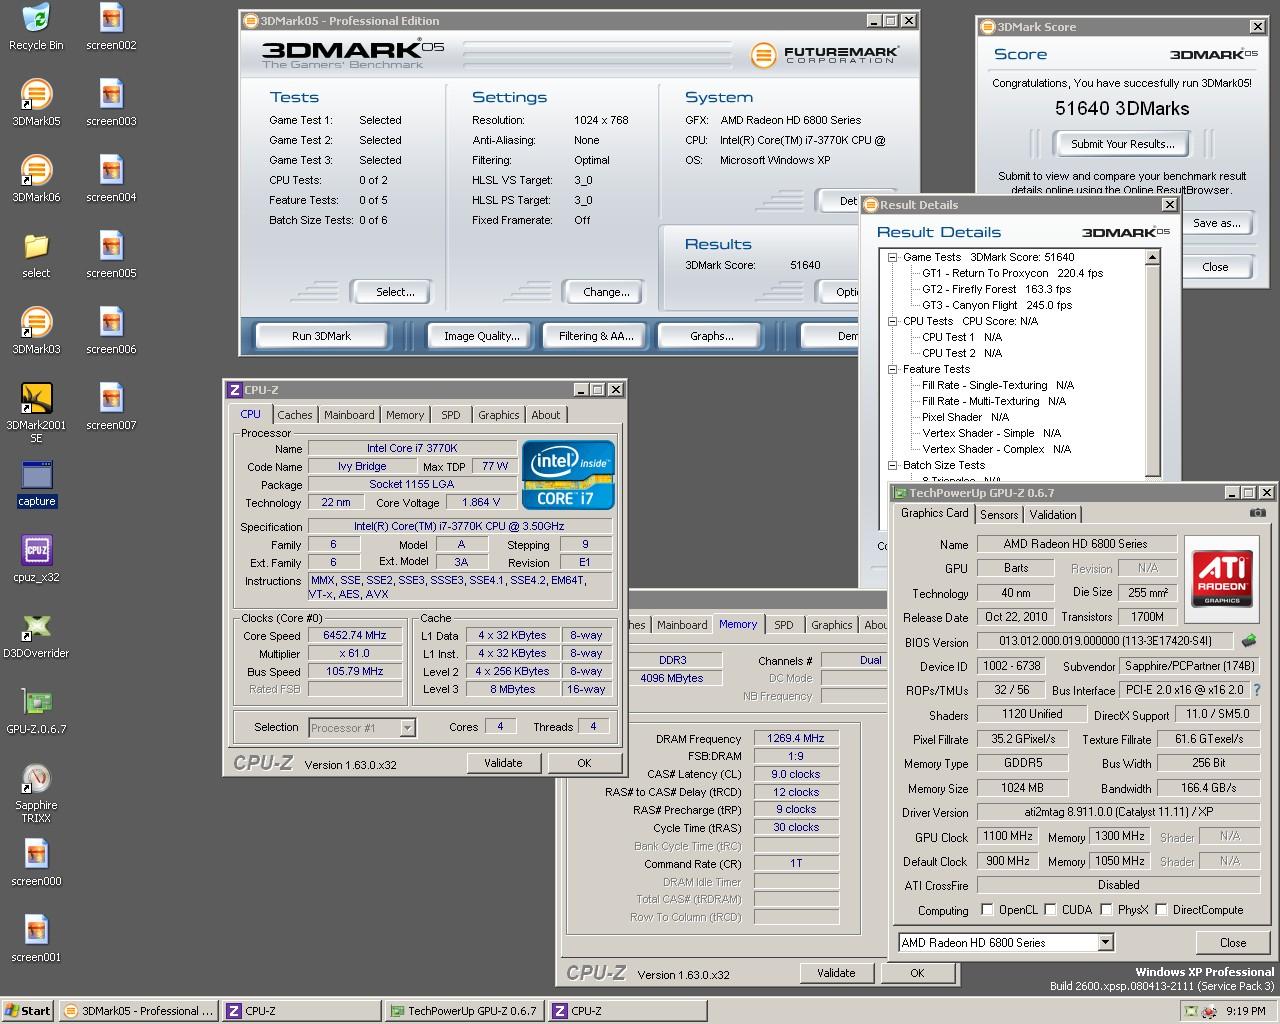Click Filtering & AA... button

[x=596, y=336]
